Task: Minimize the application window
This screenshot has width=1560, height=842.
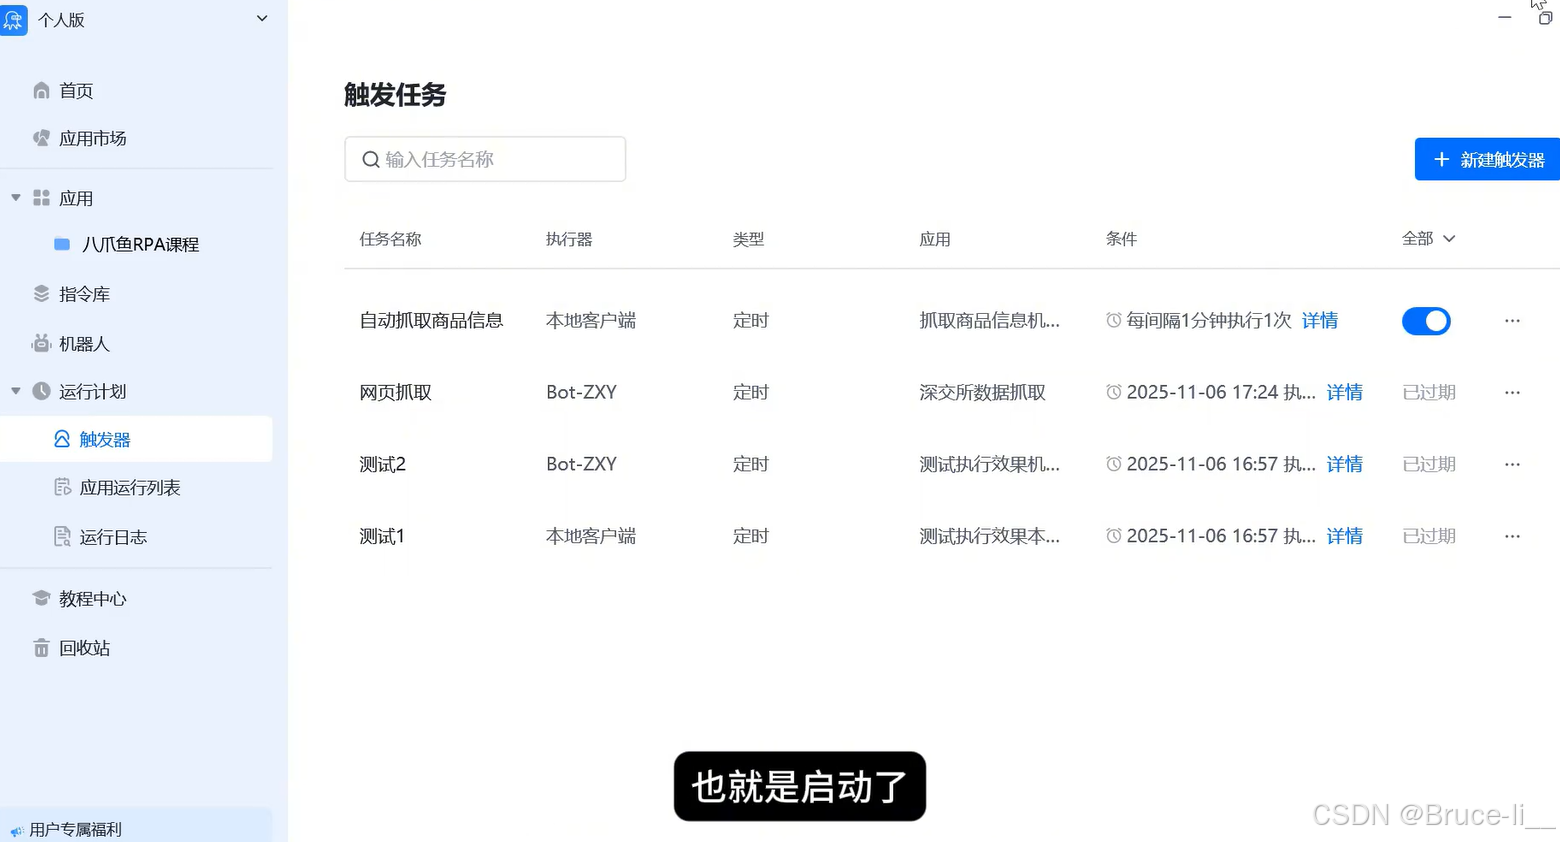Action: [x=1504, y=18]
